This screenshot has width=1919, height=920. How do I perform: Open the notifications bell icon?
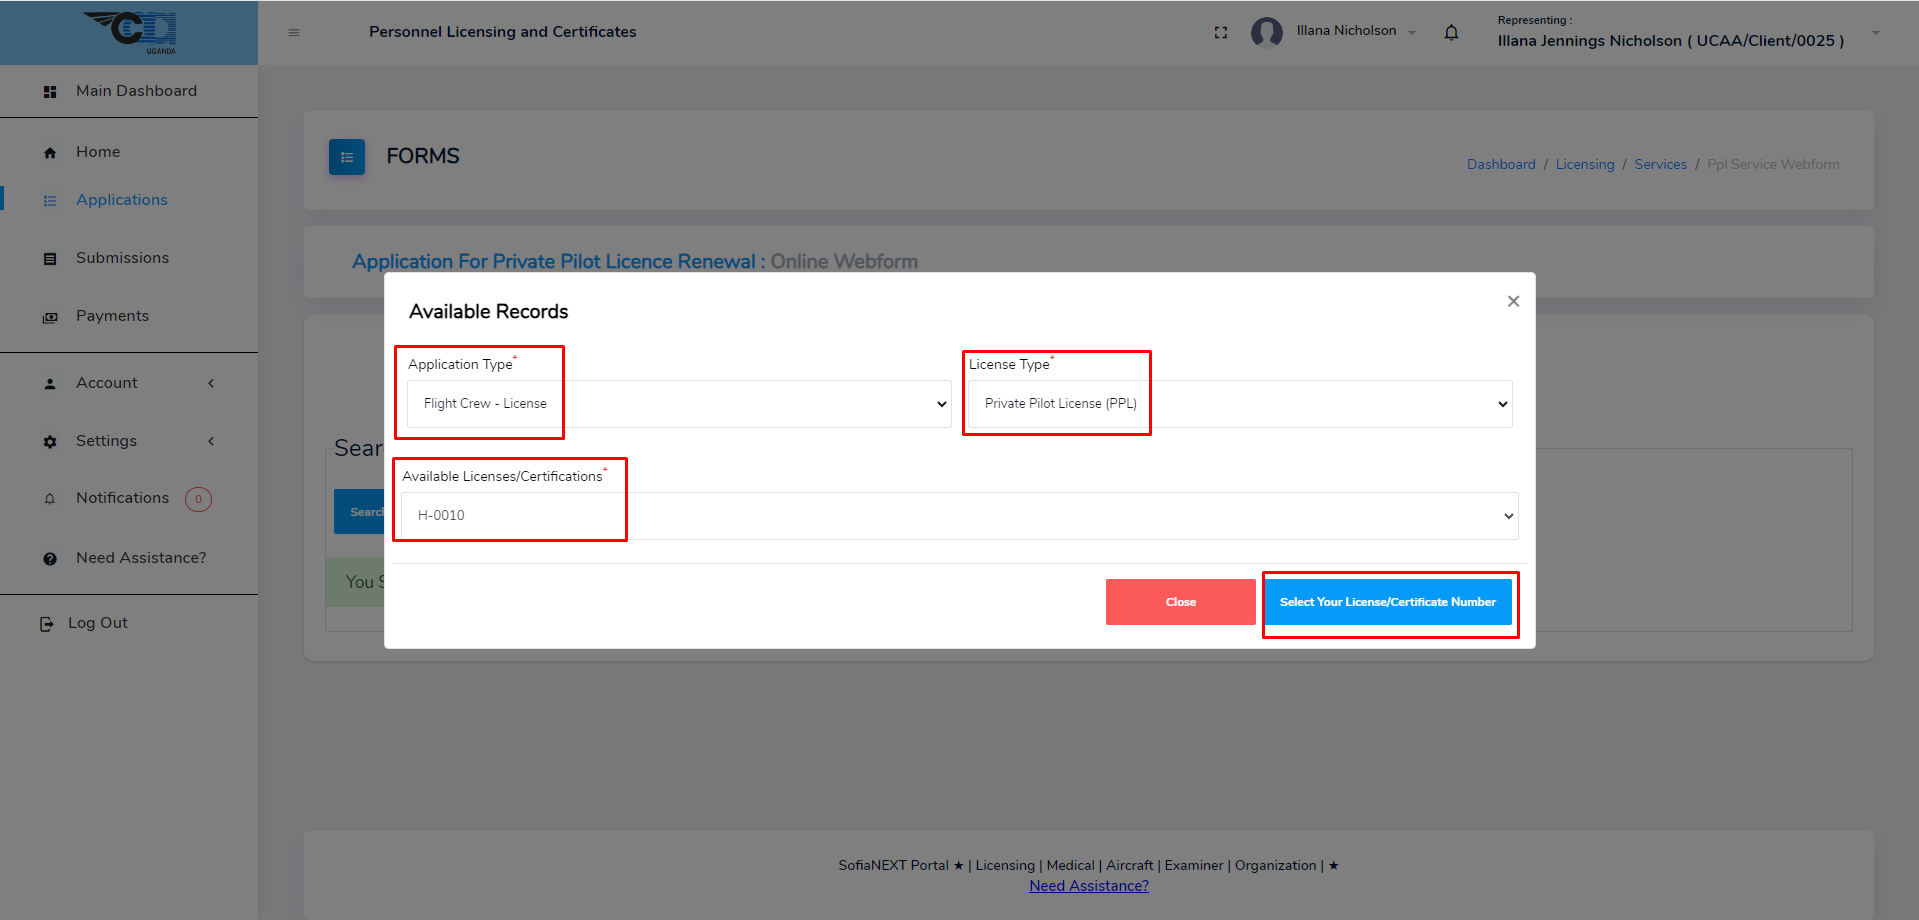(x=1451, y=33)
